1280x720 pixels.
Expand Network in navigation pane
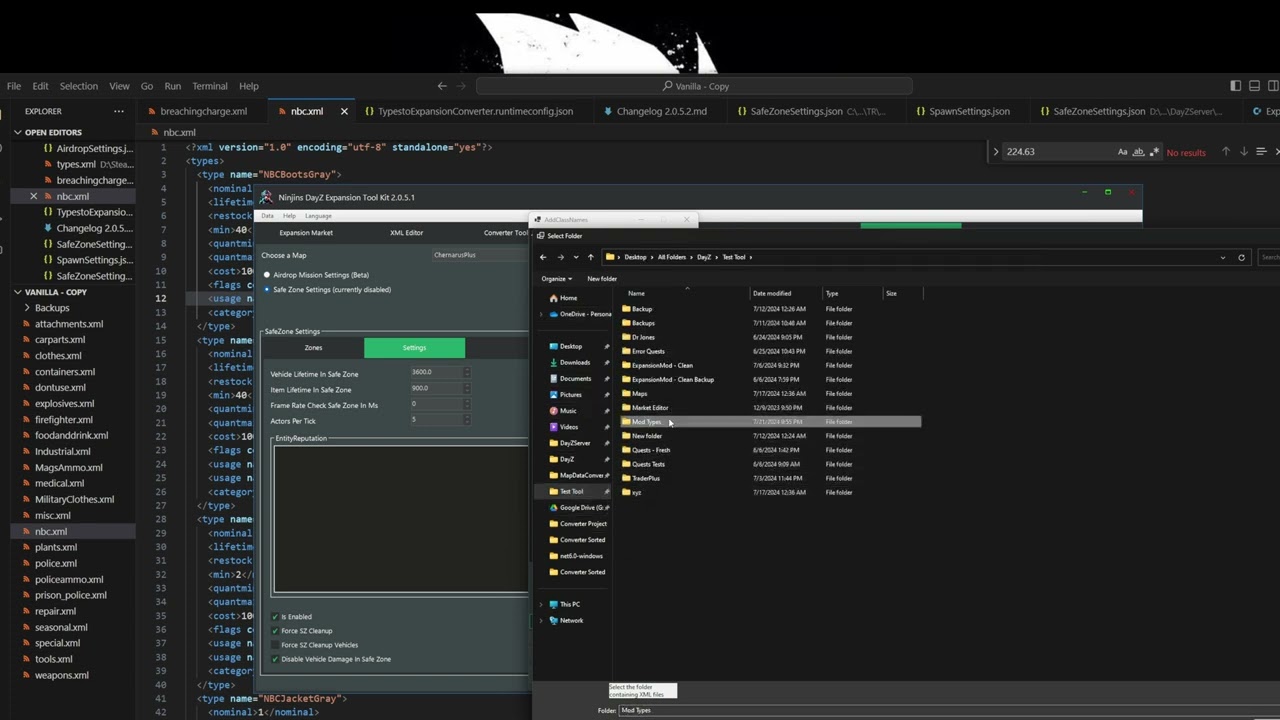(x=541, y=620)
